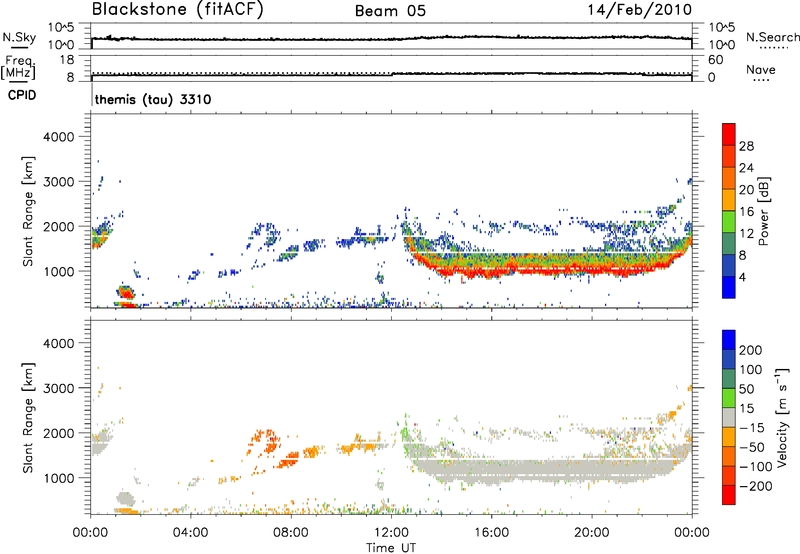This screenshot has width=800, height=554.
Task: Click the '12:00' time axis tick label
Action: 391,533
